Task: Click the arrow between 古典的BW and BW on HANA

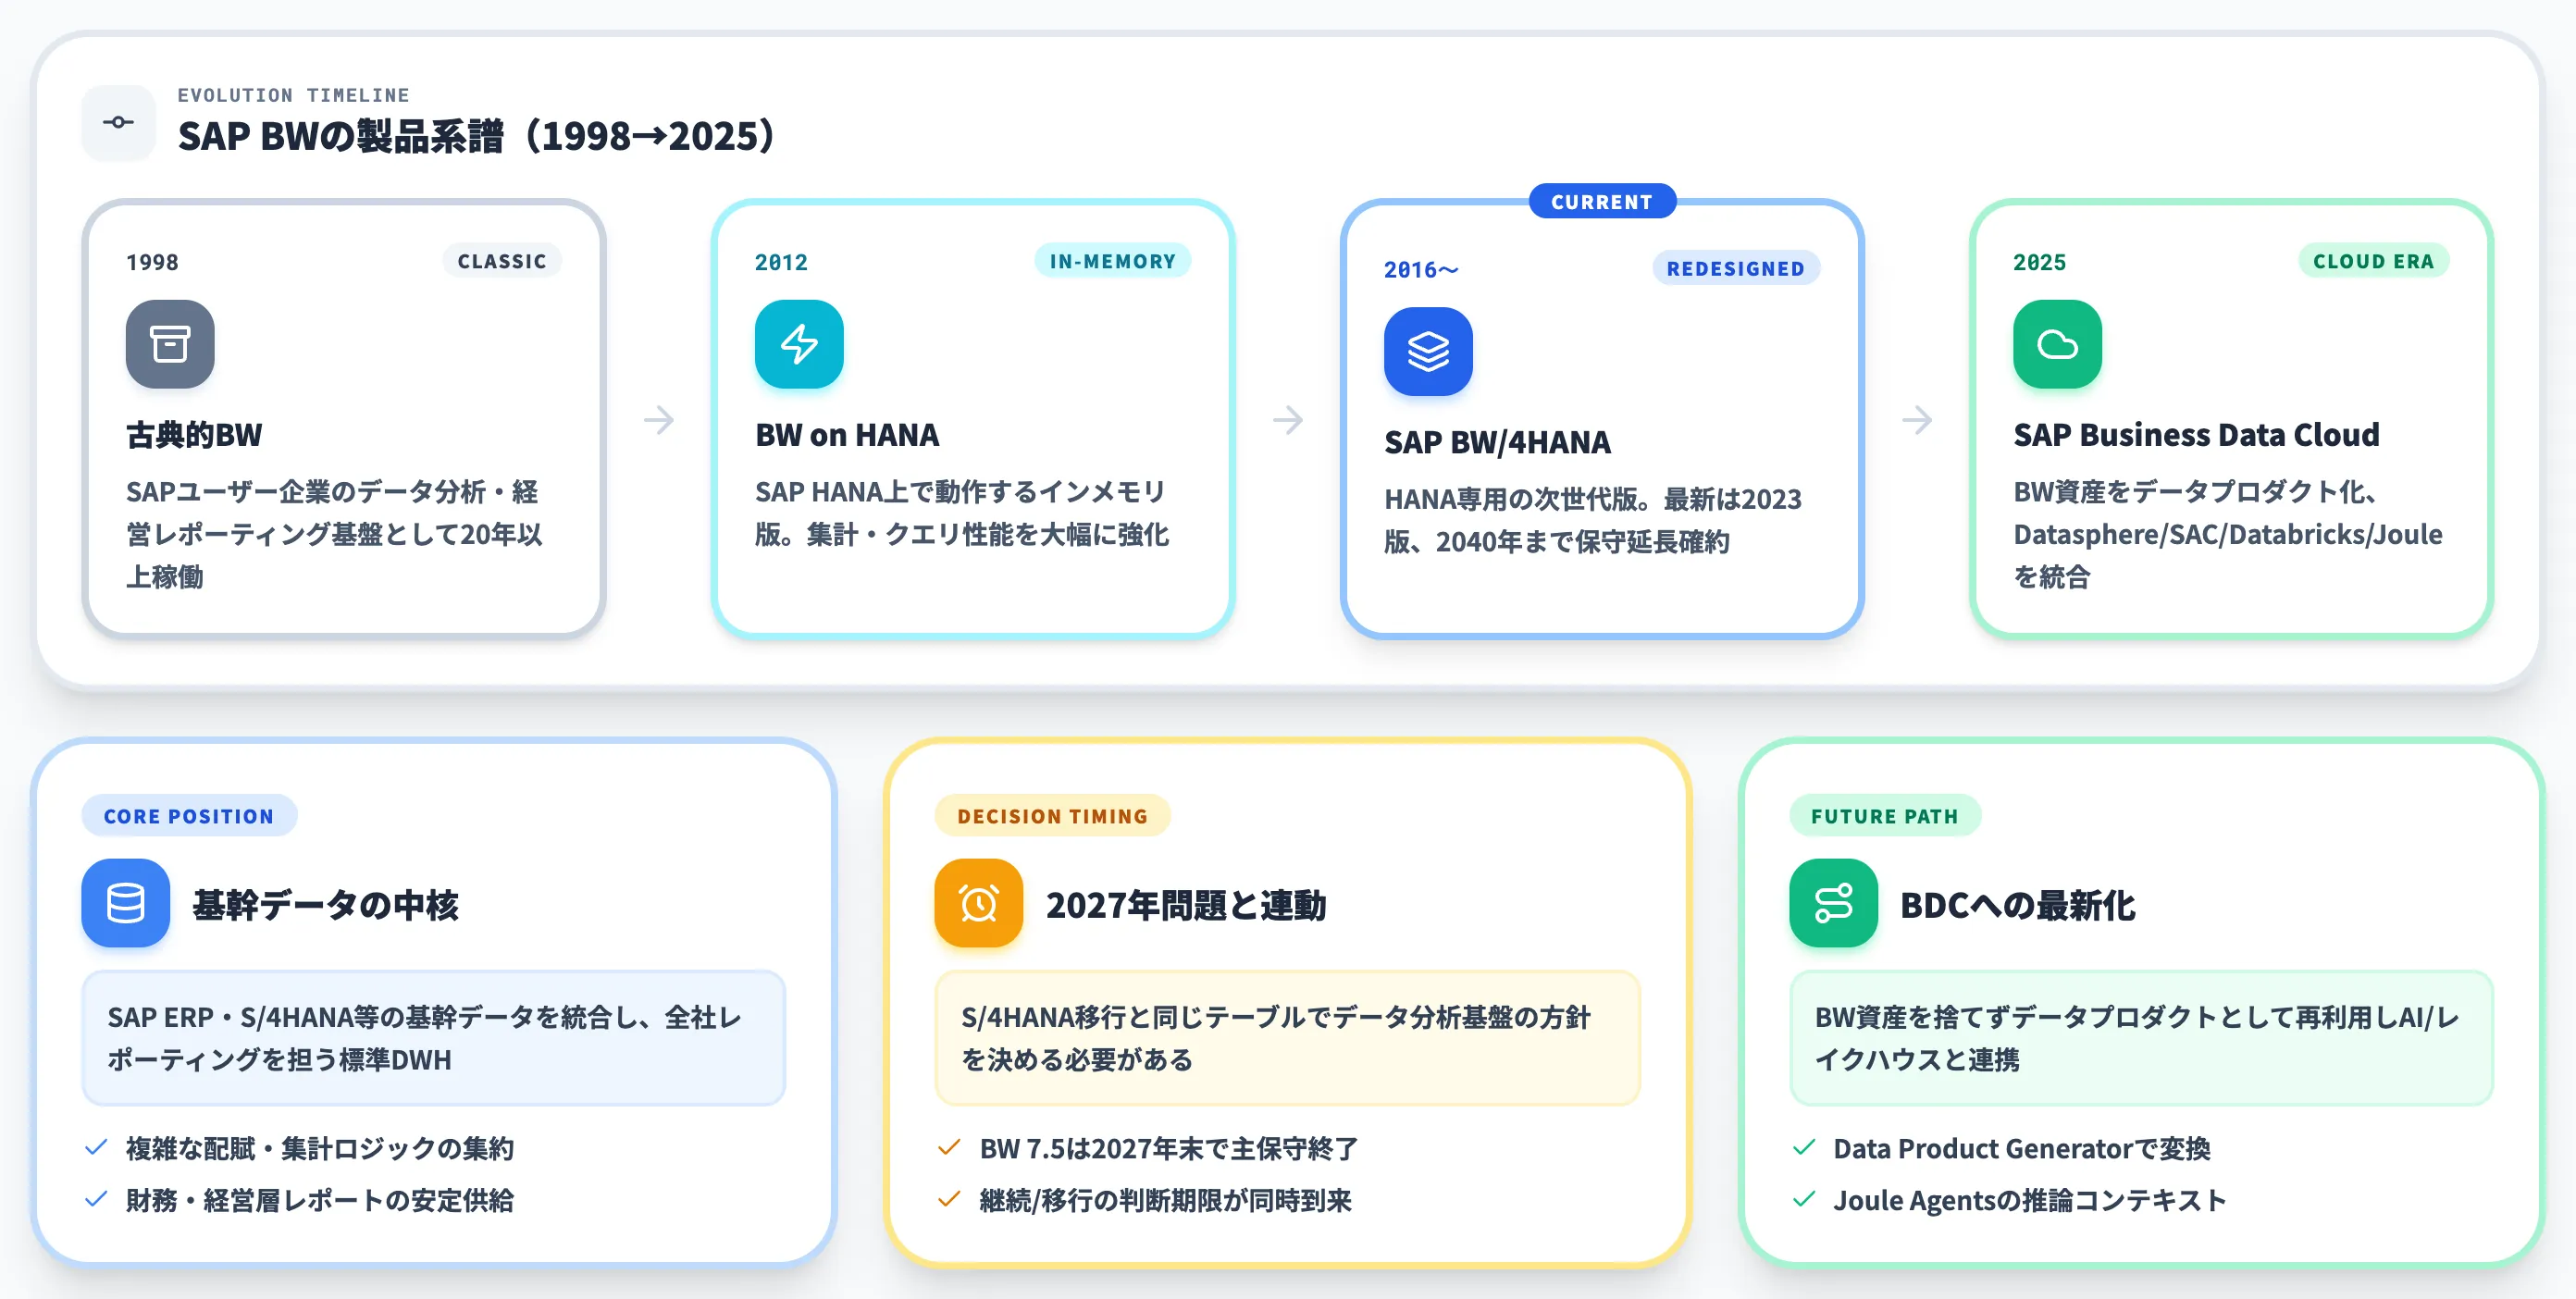Action: coord(659,419)
